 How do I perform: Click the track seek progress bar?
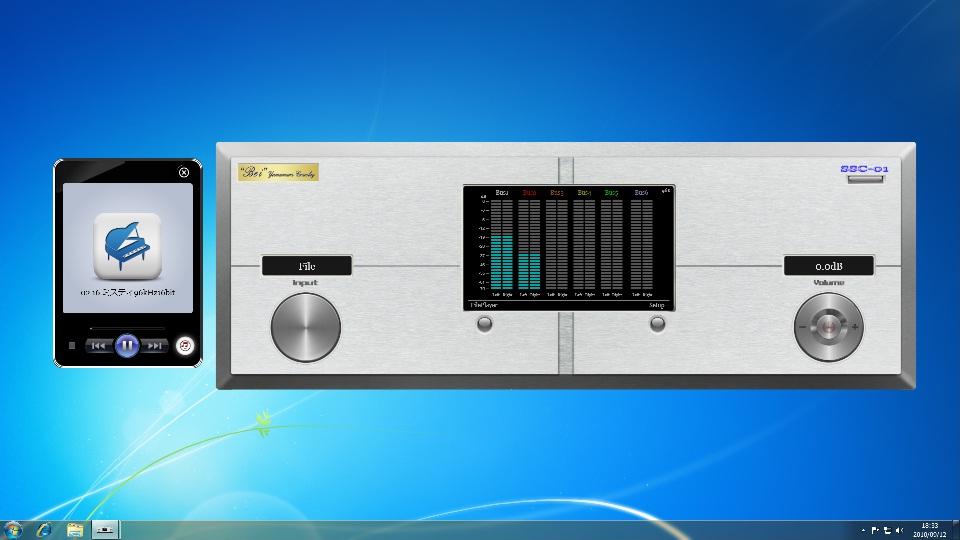point(127,328)
